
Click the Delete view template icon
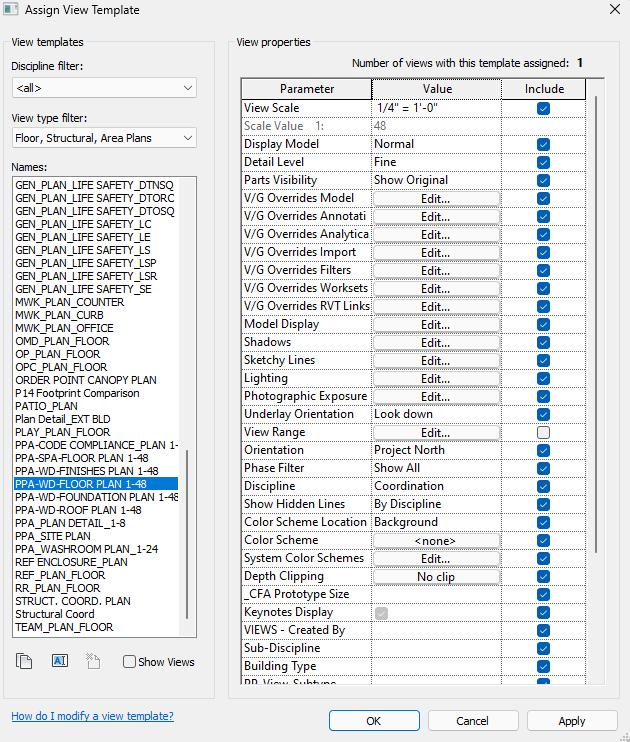point(93,661)
